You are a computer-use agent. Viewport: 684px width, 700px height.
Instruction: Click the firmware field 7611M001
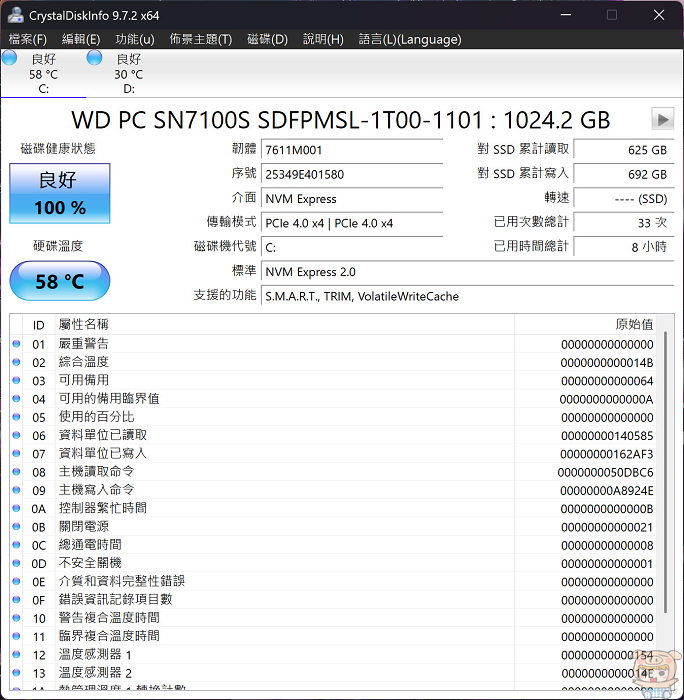351,150
